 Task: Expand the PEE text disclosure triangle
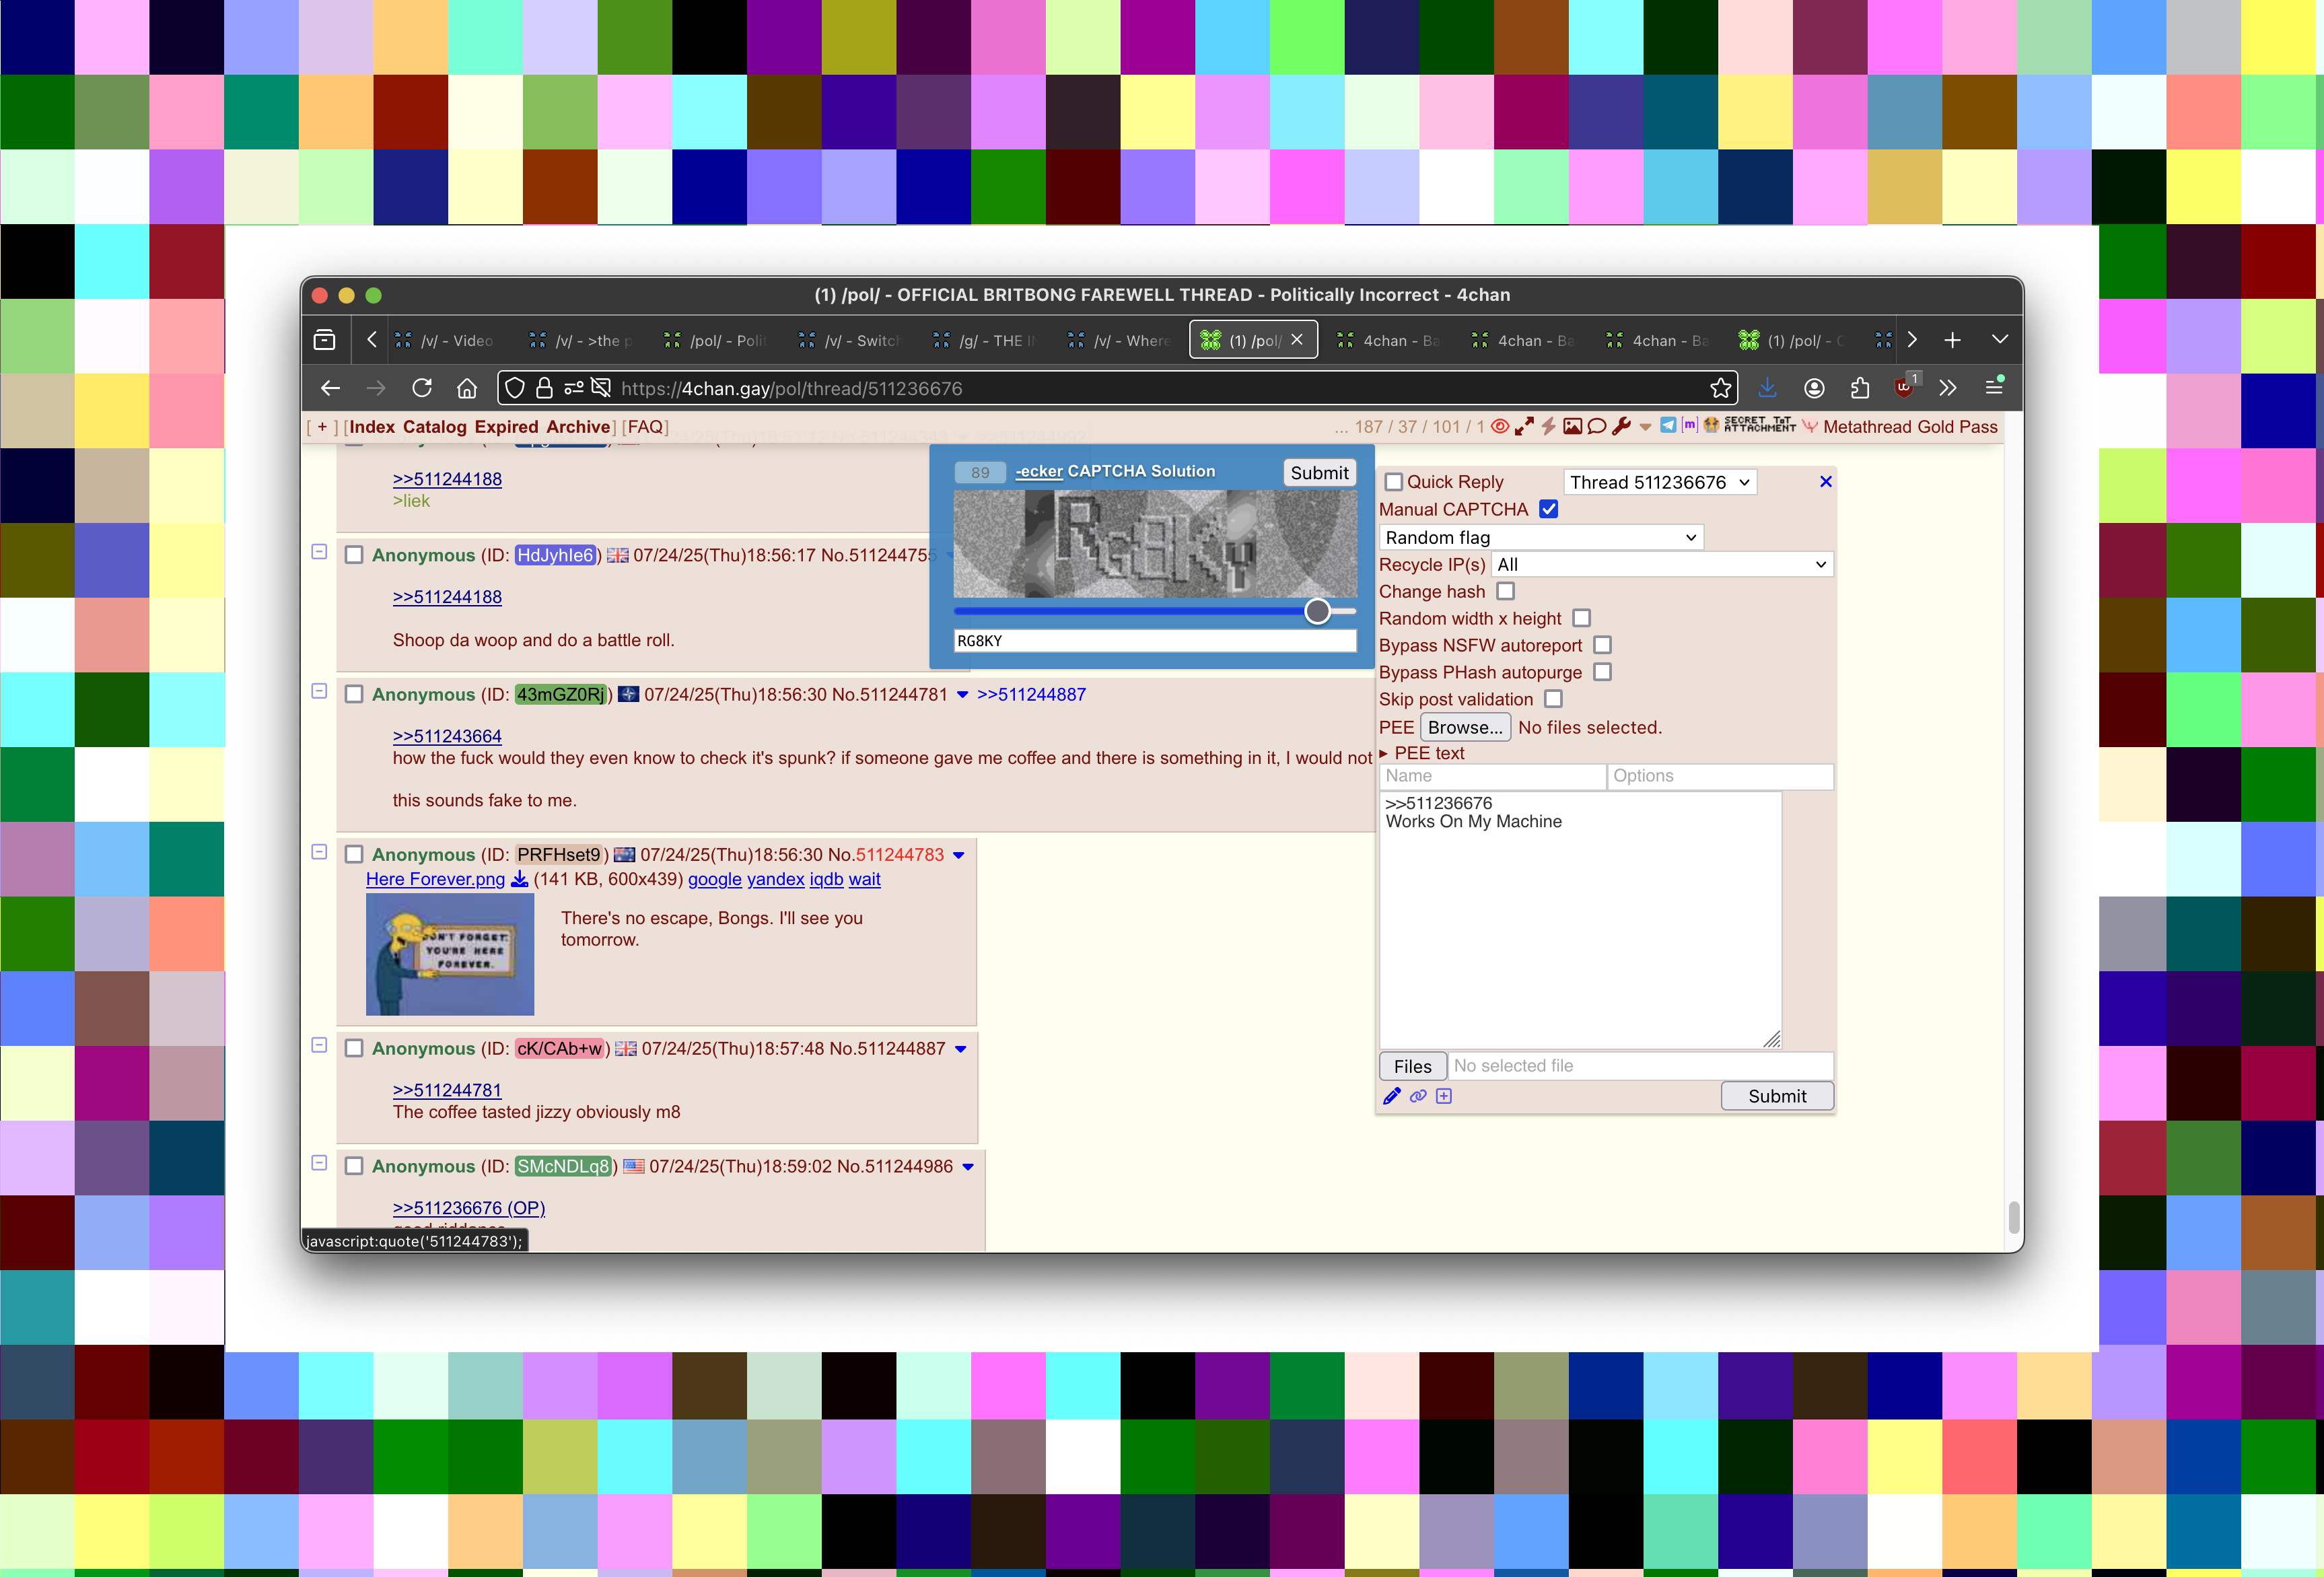click(x=1384, y=753)
